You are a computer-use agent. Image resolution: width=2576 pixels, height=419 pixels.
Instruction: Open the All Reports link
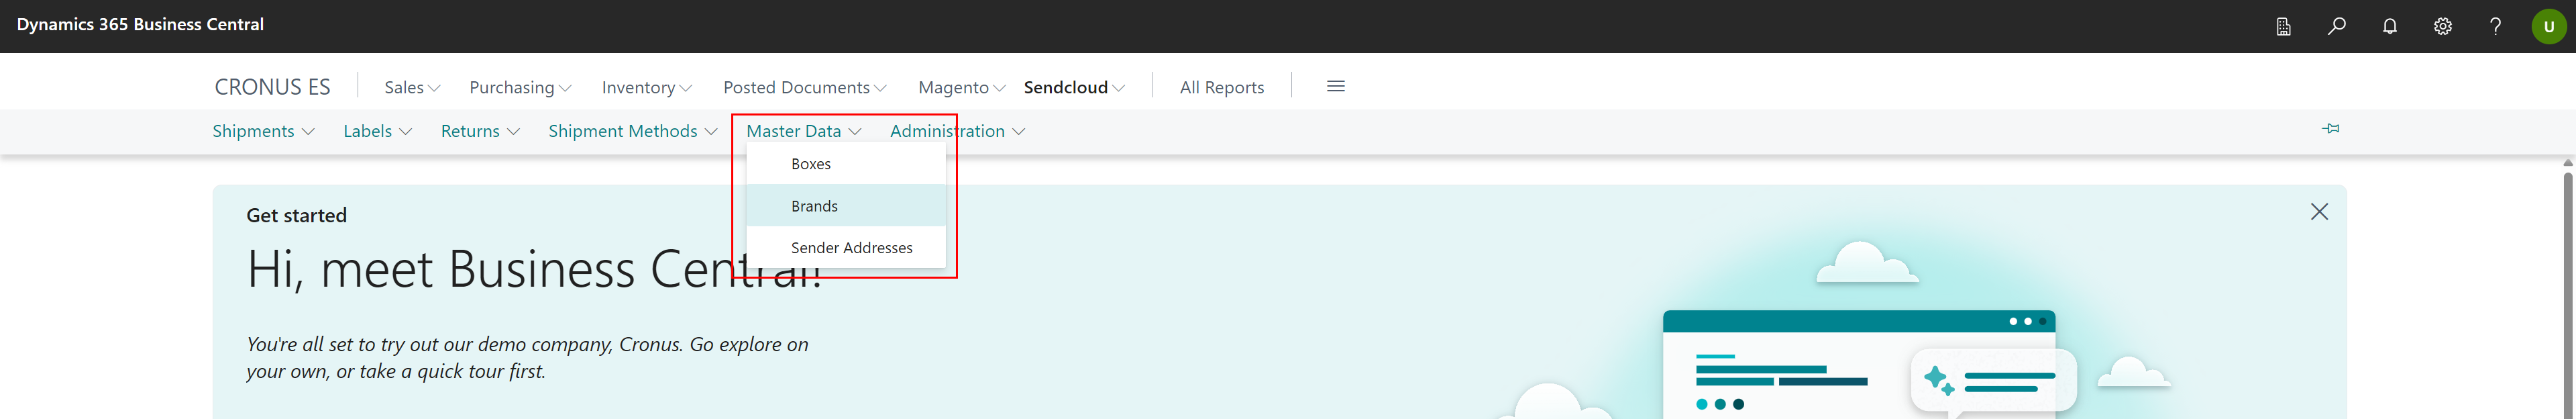coord(1221,87)
